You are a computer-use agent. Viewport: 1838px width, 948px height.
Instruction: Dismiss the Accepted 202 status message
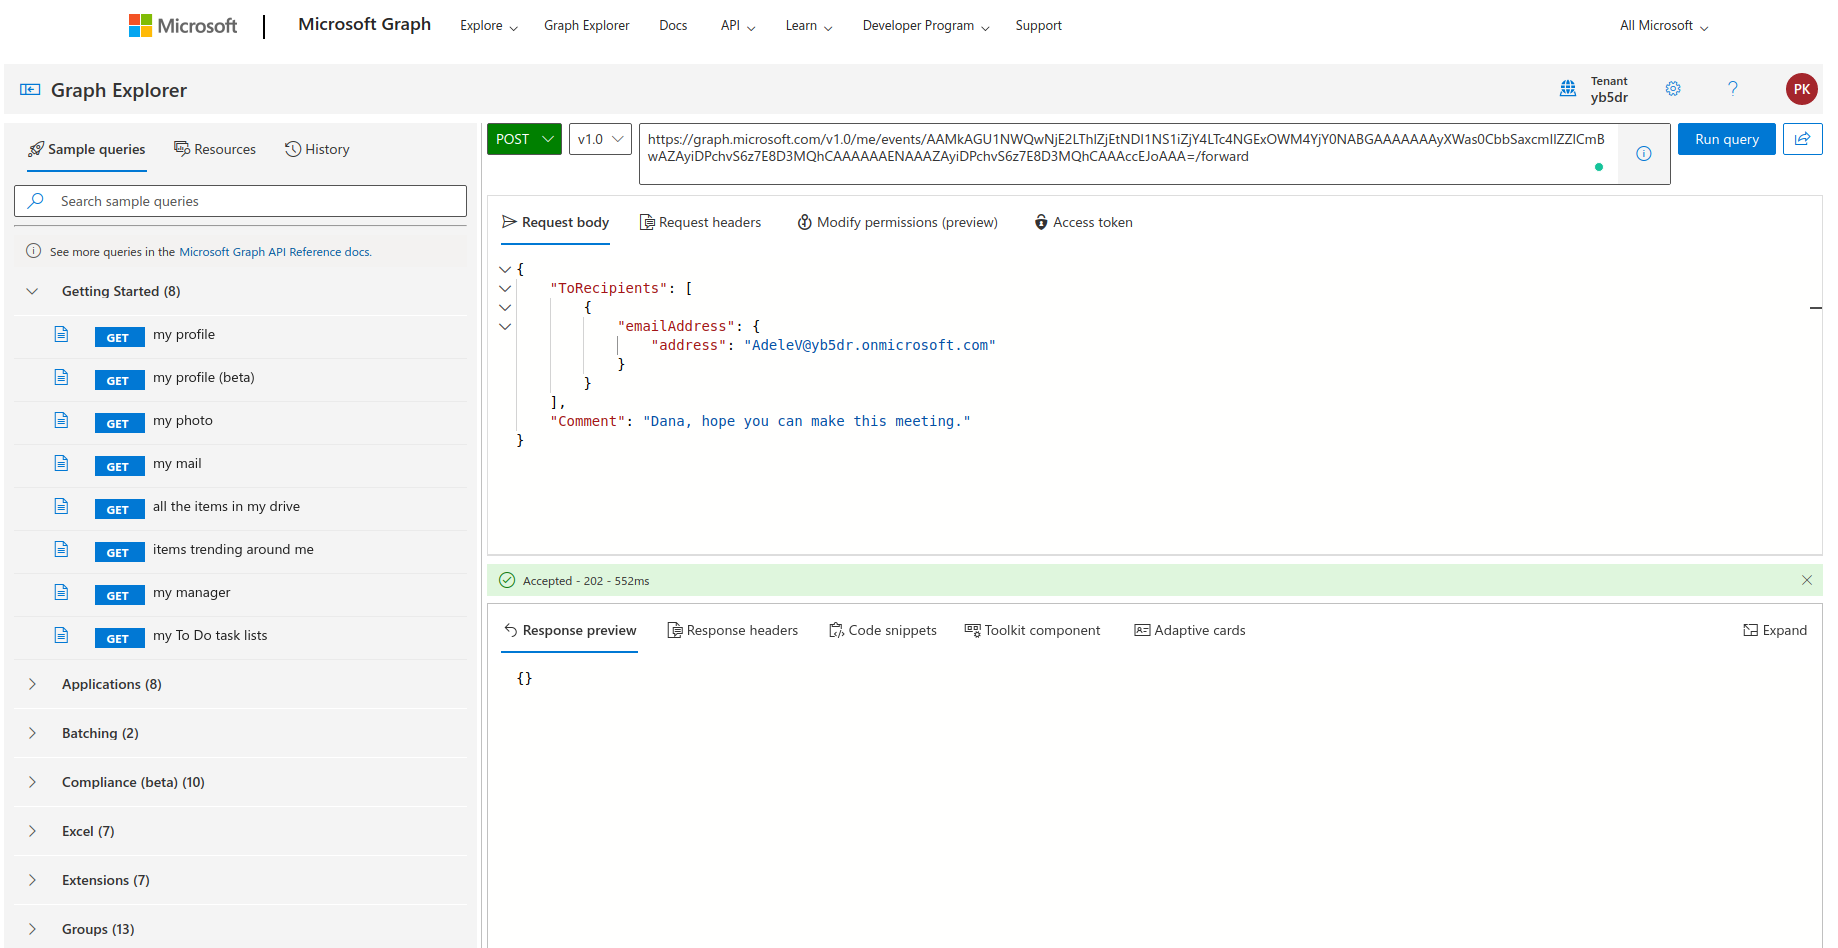pyautogui.click(x=1807, y=580)
